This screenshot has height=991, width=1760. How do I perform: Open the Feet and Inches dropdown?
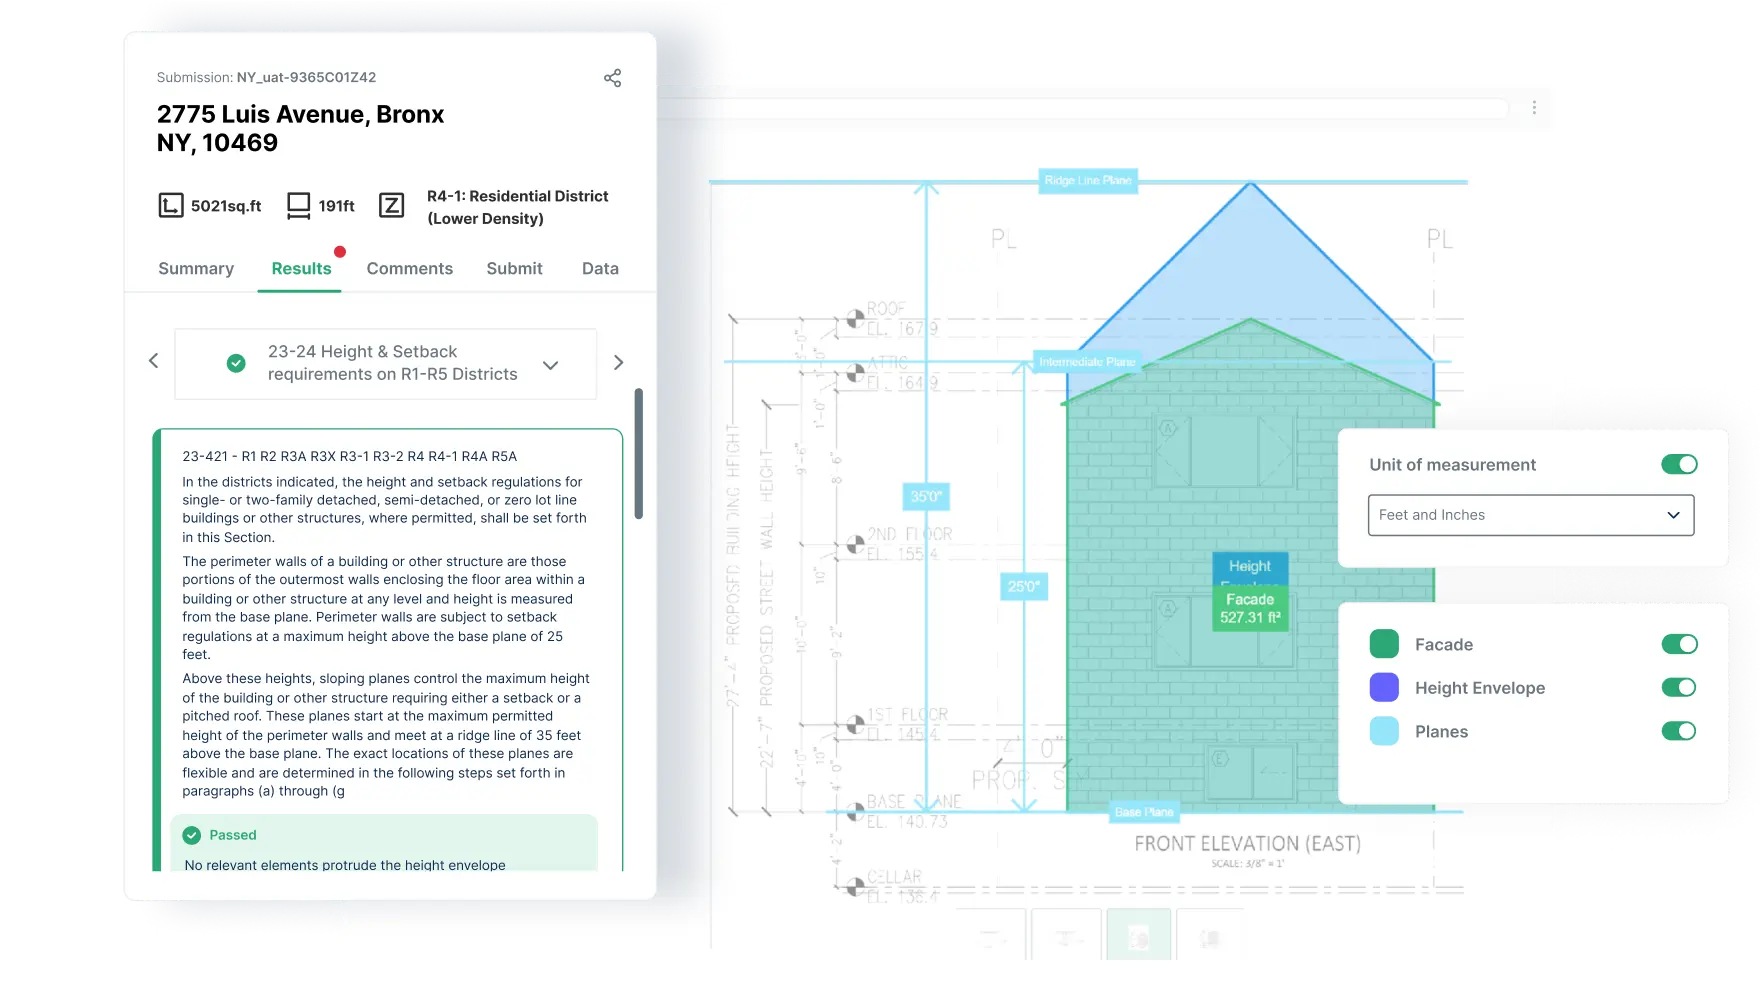[1530, 515]
